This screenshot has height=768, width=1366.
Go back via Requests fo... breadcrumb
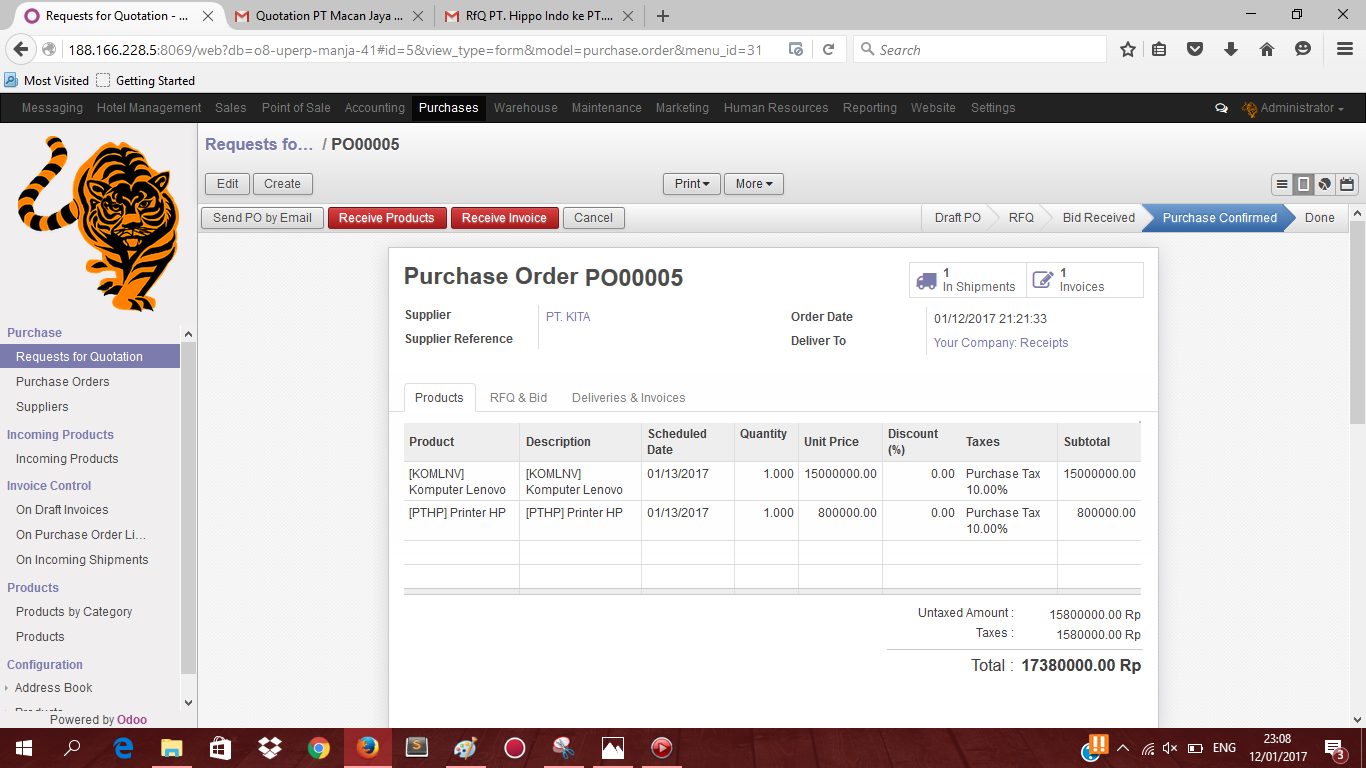(259, 145)
